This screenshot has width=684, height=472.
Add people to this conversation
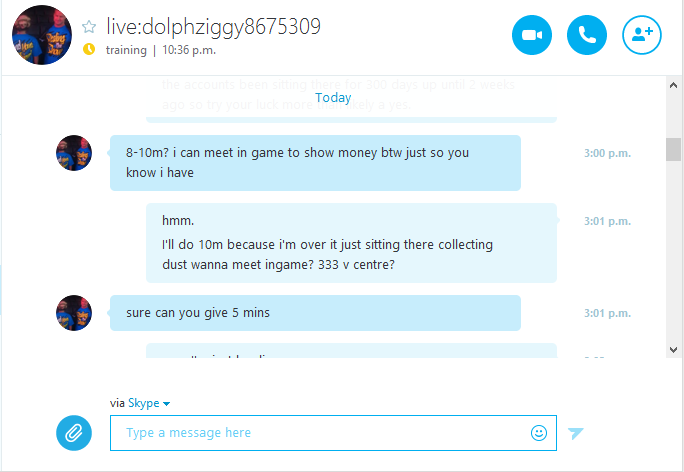pos(642,35)
